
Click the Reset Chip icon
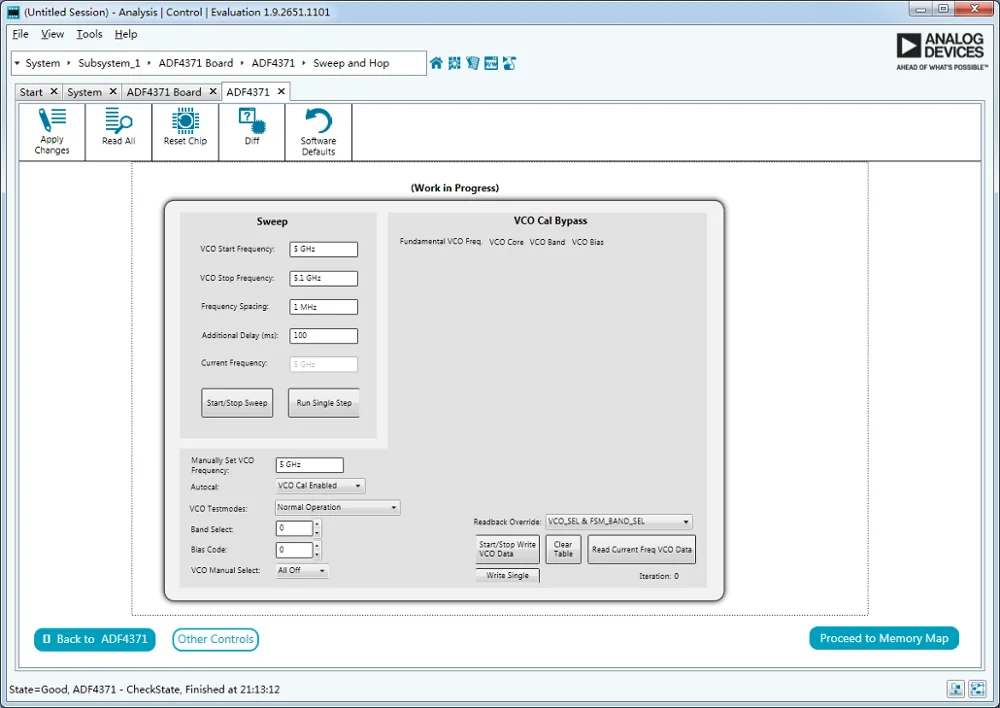coord(185,126)
